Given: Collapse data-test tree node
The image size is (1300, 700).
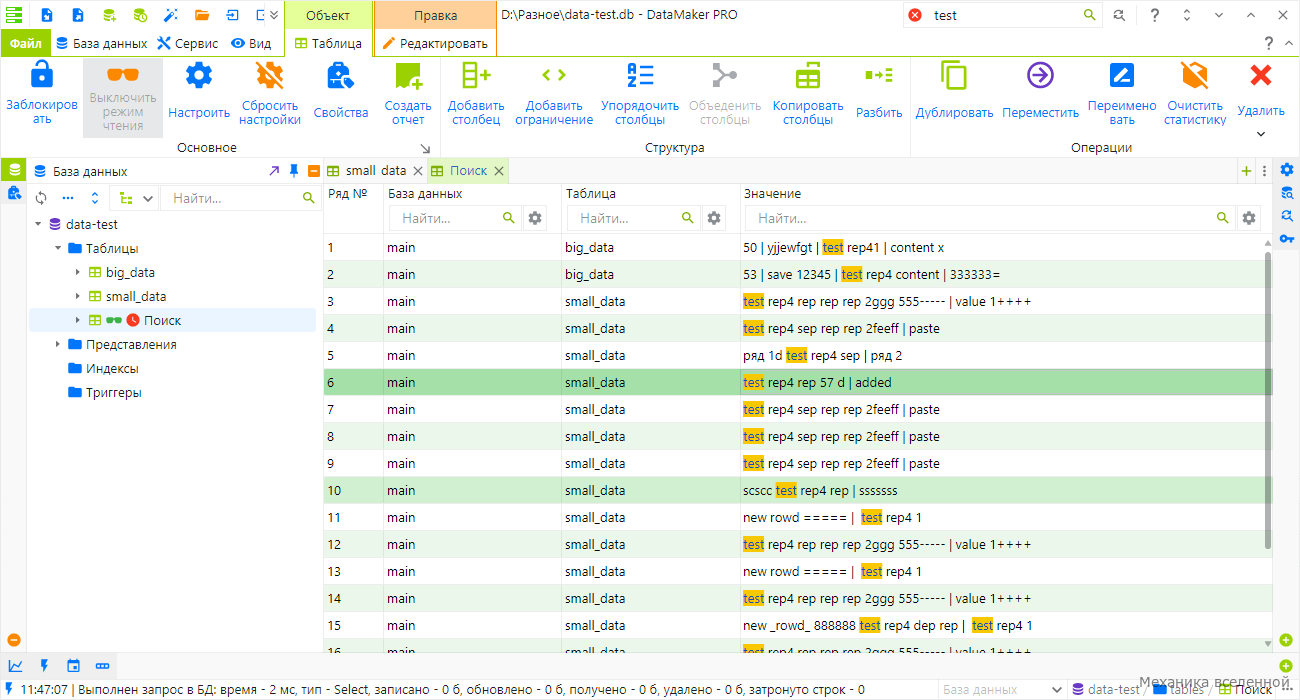Looking at the screenshot, I should [x=38, y=225].
